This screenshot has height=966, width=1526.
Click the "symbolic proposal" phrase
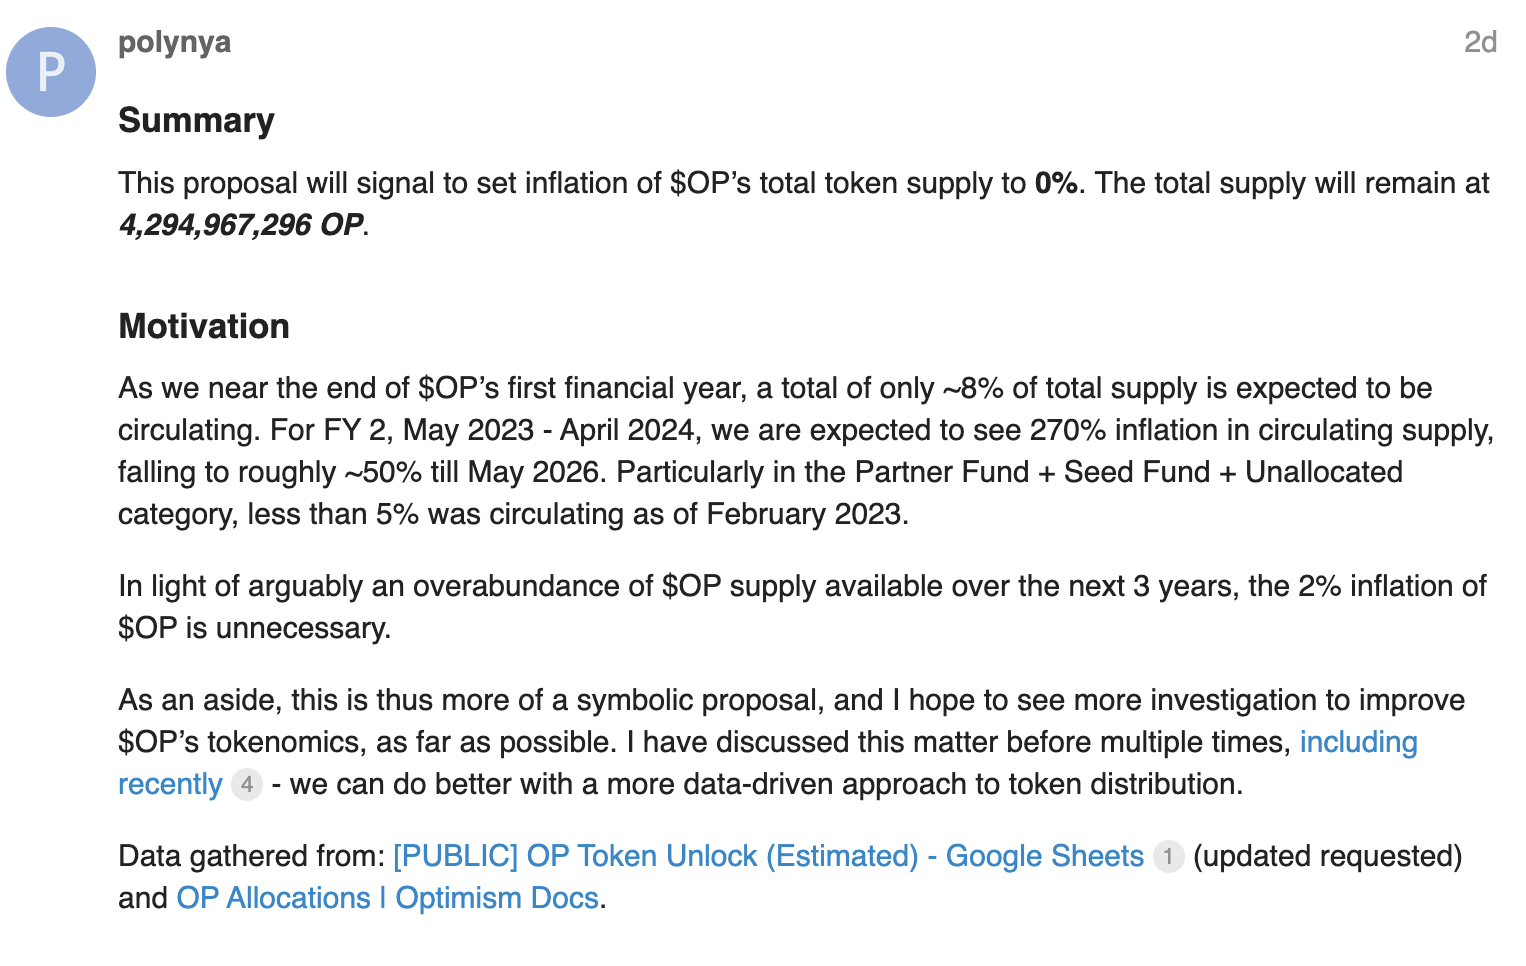point(699,700)
